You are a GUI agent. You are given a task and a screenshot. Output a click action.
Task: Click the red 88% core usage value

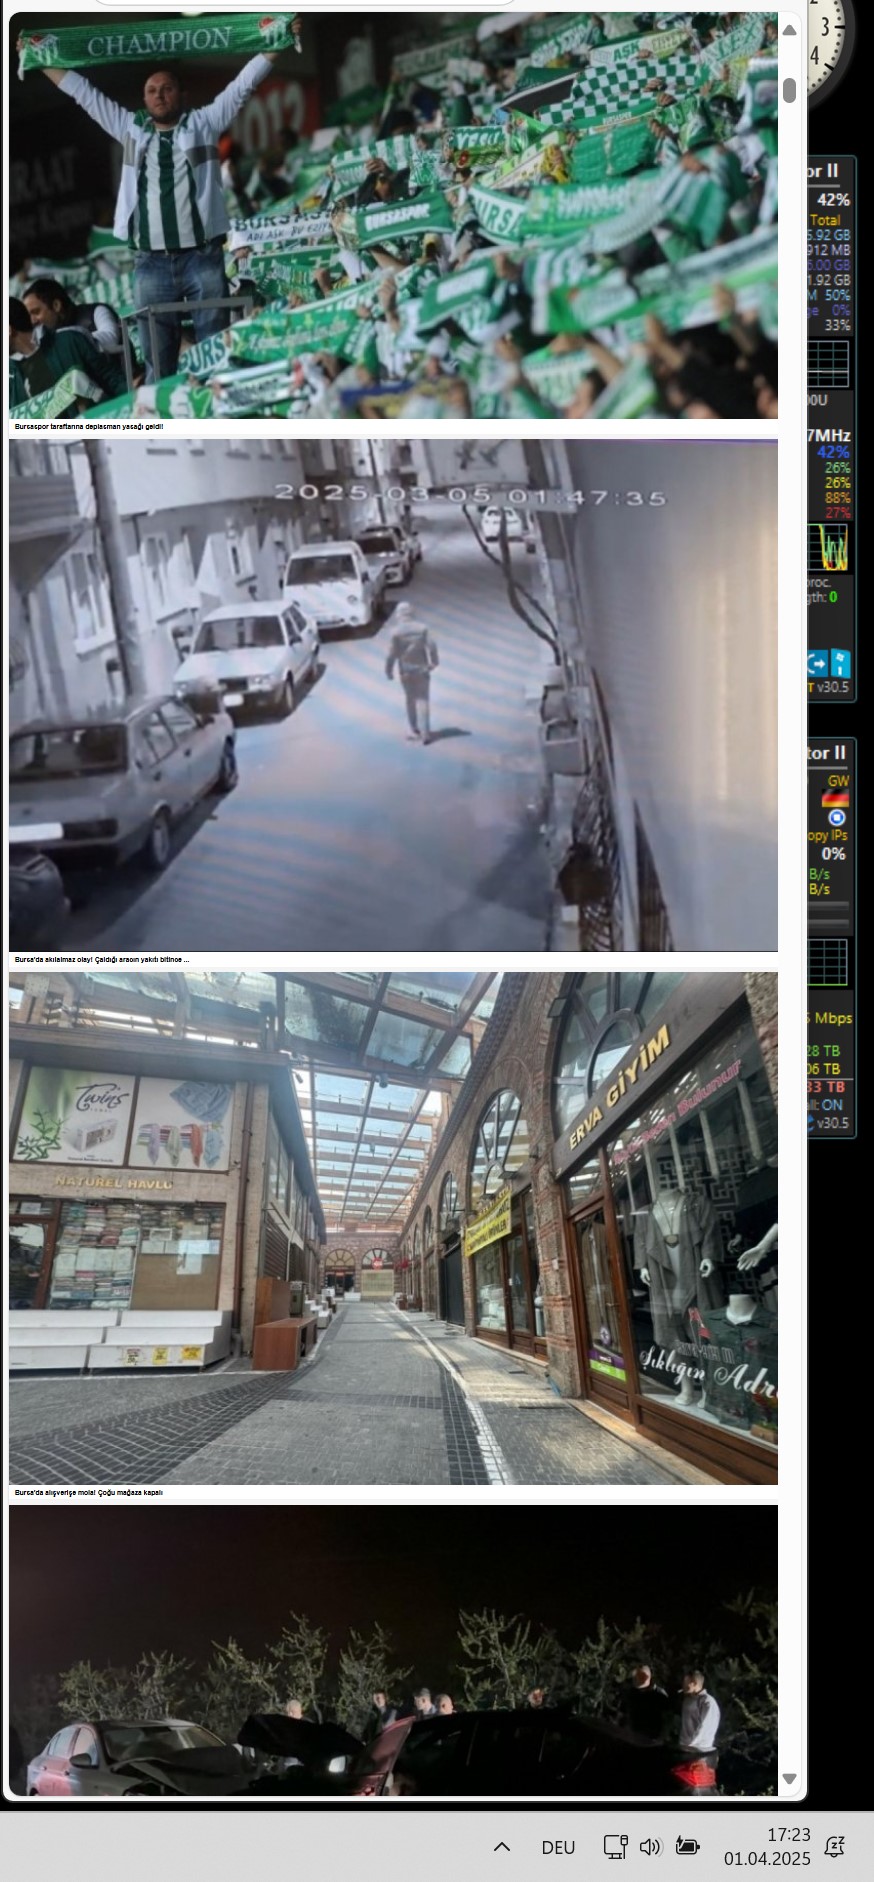click(x=837, y=498)
